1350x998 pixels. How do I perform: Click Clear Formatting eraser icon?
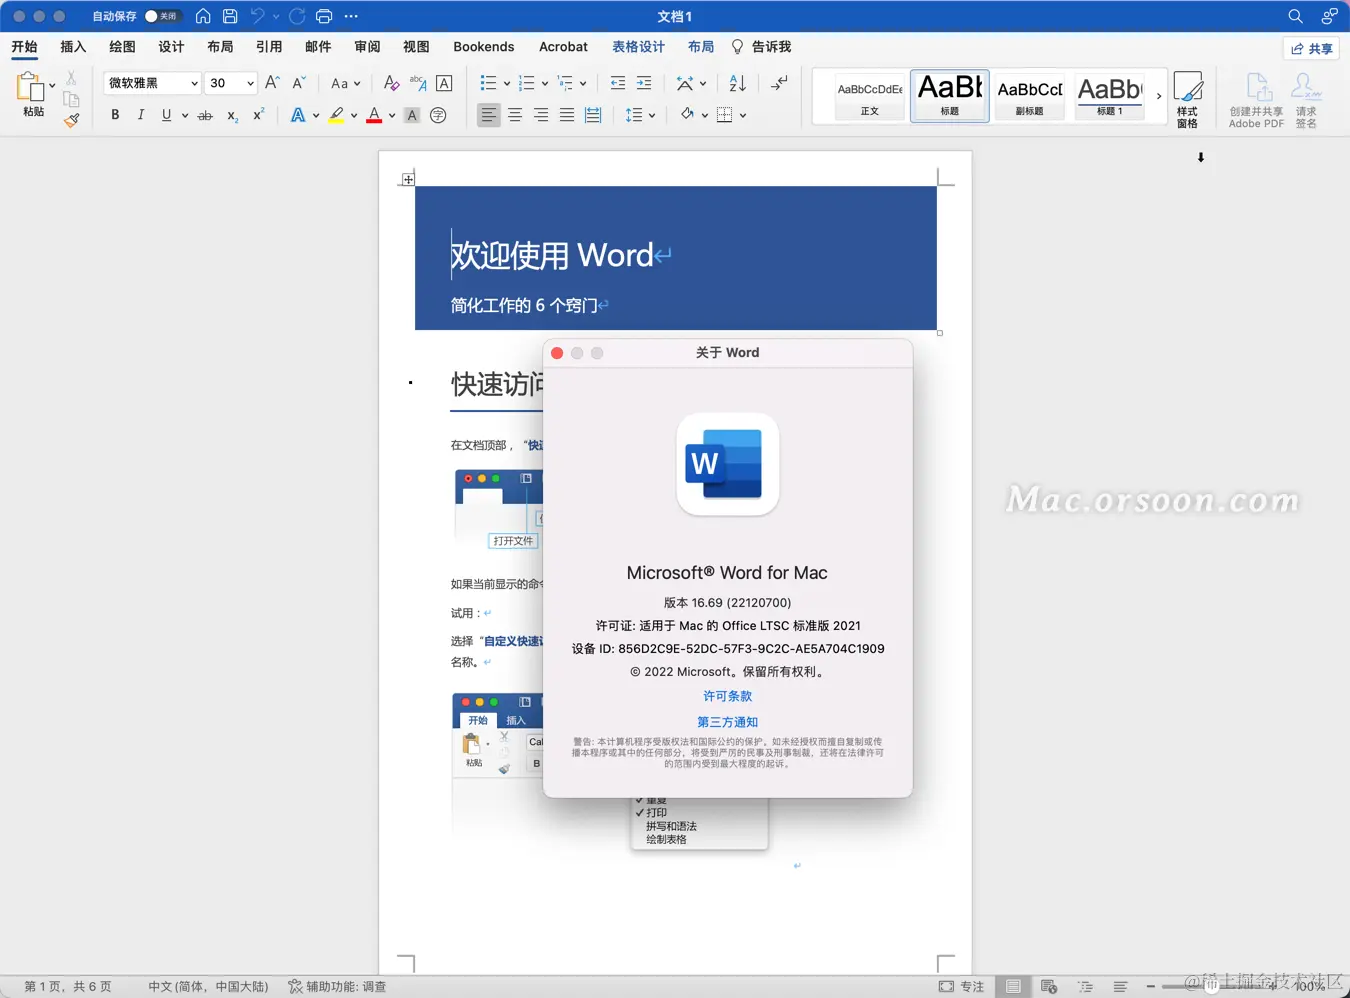pos(391,83)
